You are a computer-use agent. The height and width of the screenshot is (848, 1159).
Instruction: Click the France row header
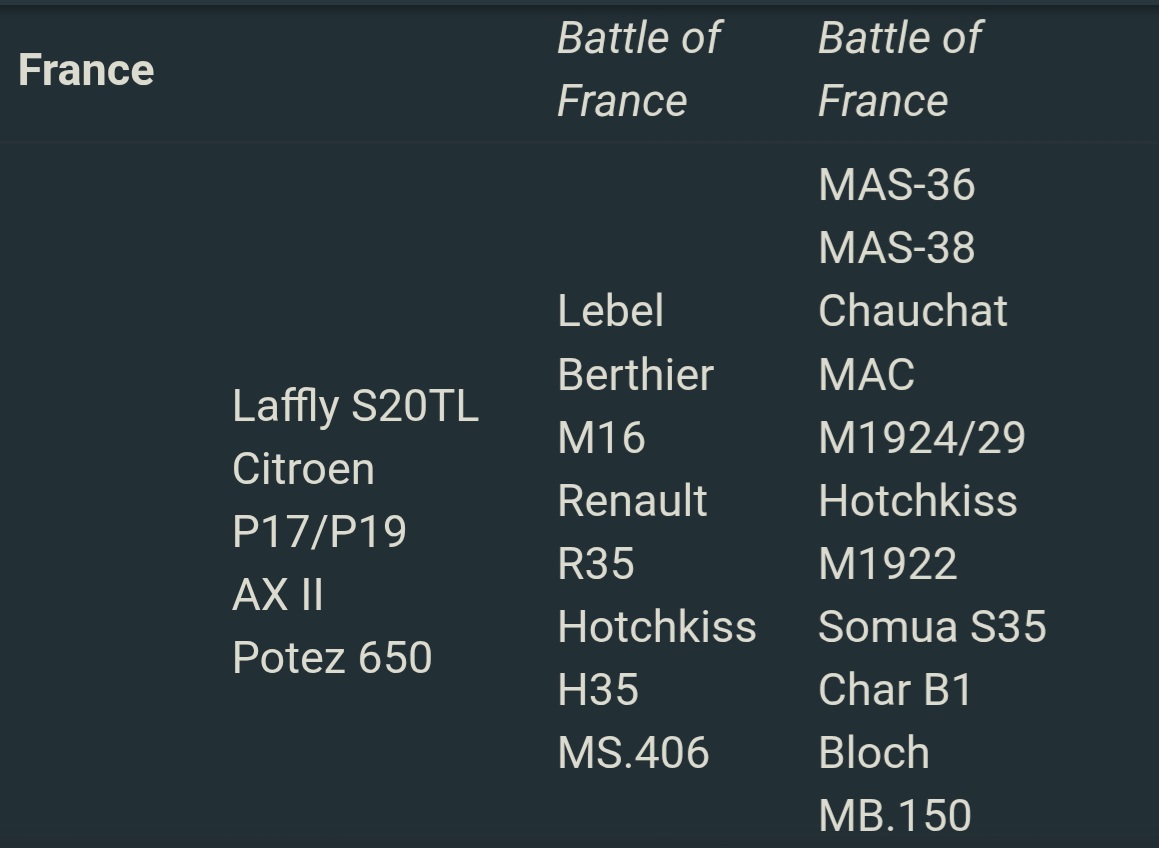(86, 70)
